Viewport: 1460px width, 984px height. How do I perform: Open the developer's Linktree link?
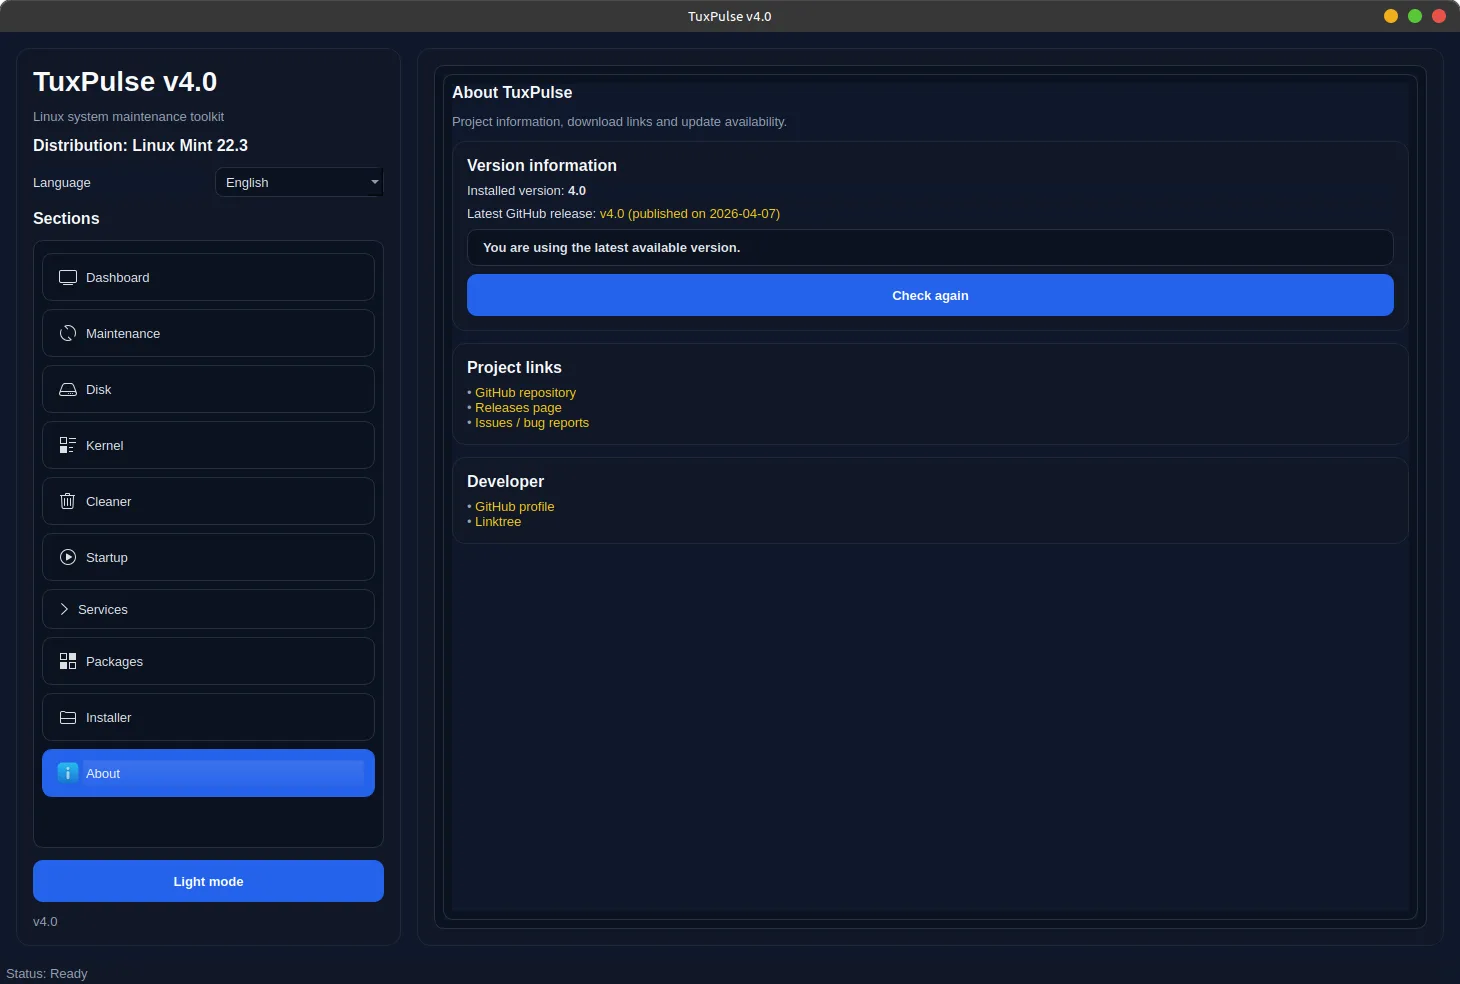click(497, 522)
